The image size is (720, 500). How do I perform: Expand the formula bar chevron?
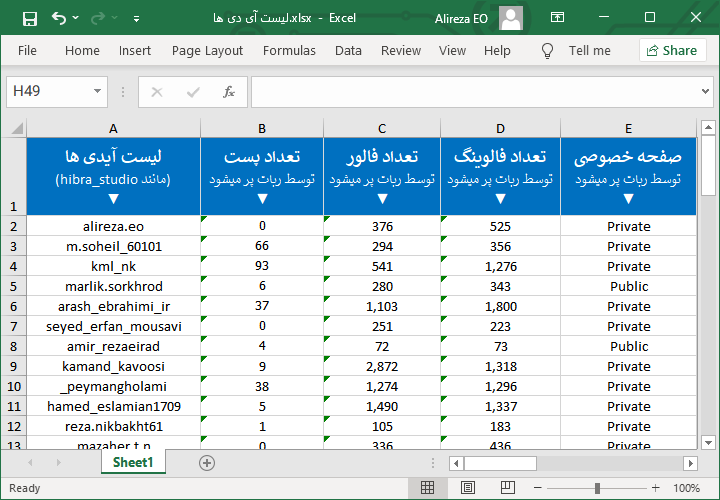[x=705, y=91]
